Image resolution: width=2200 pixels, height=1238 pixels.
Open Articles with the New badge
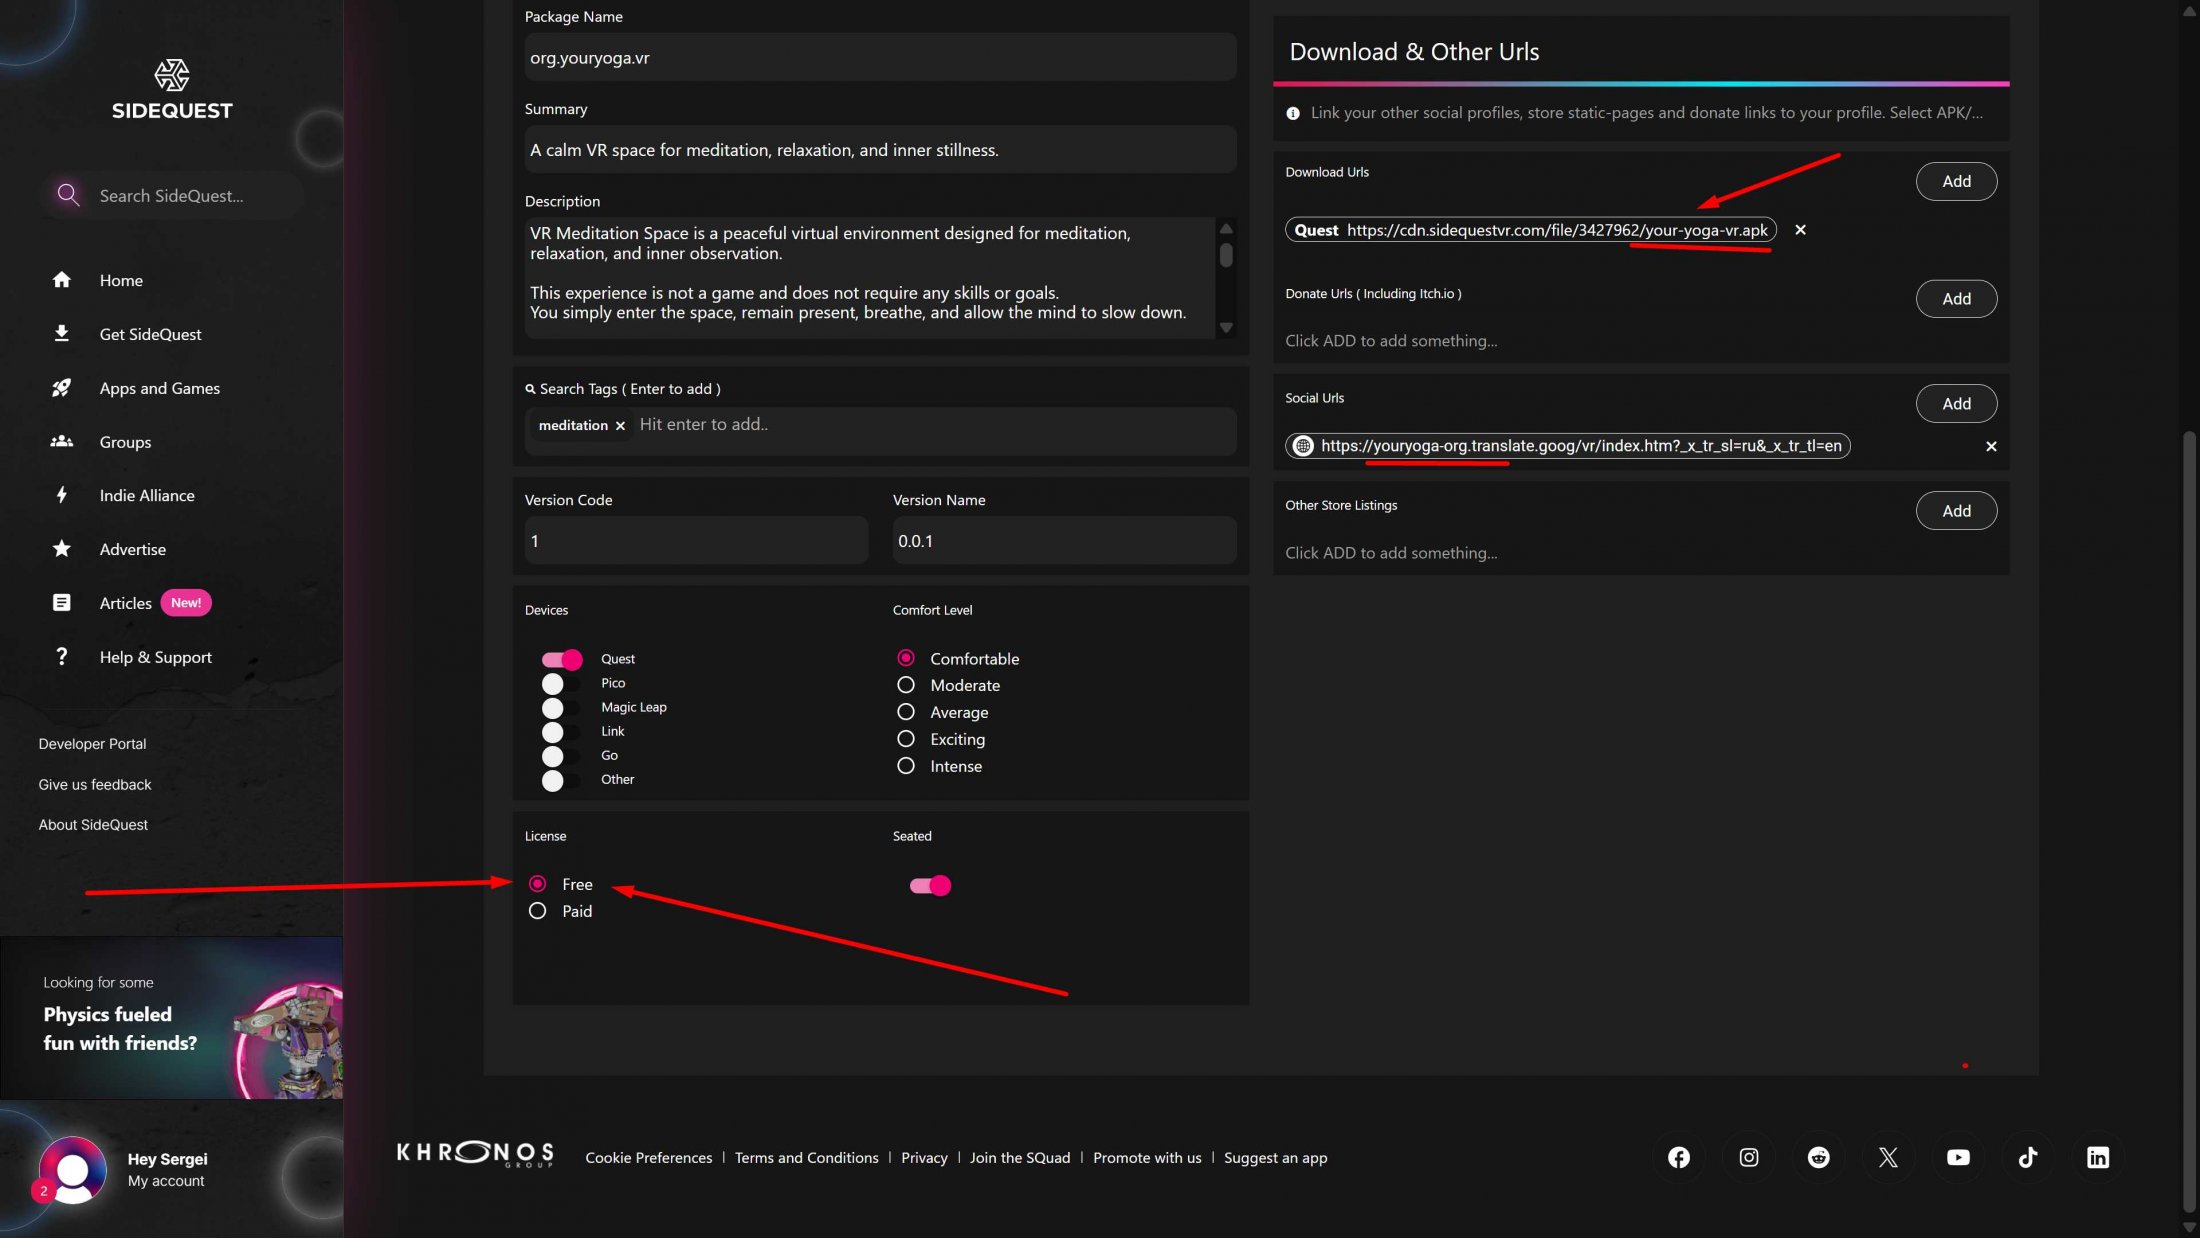(x=125, y=602)
